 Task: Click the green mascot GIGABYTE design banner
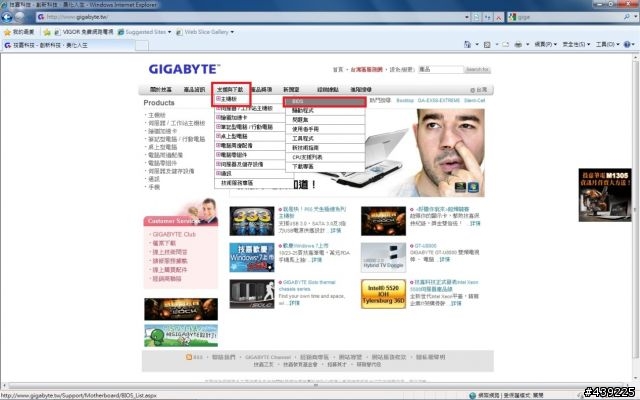click(181, 336)
